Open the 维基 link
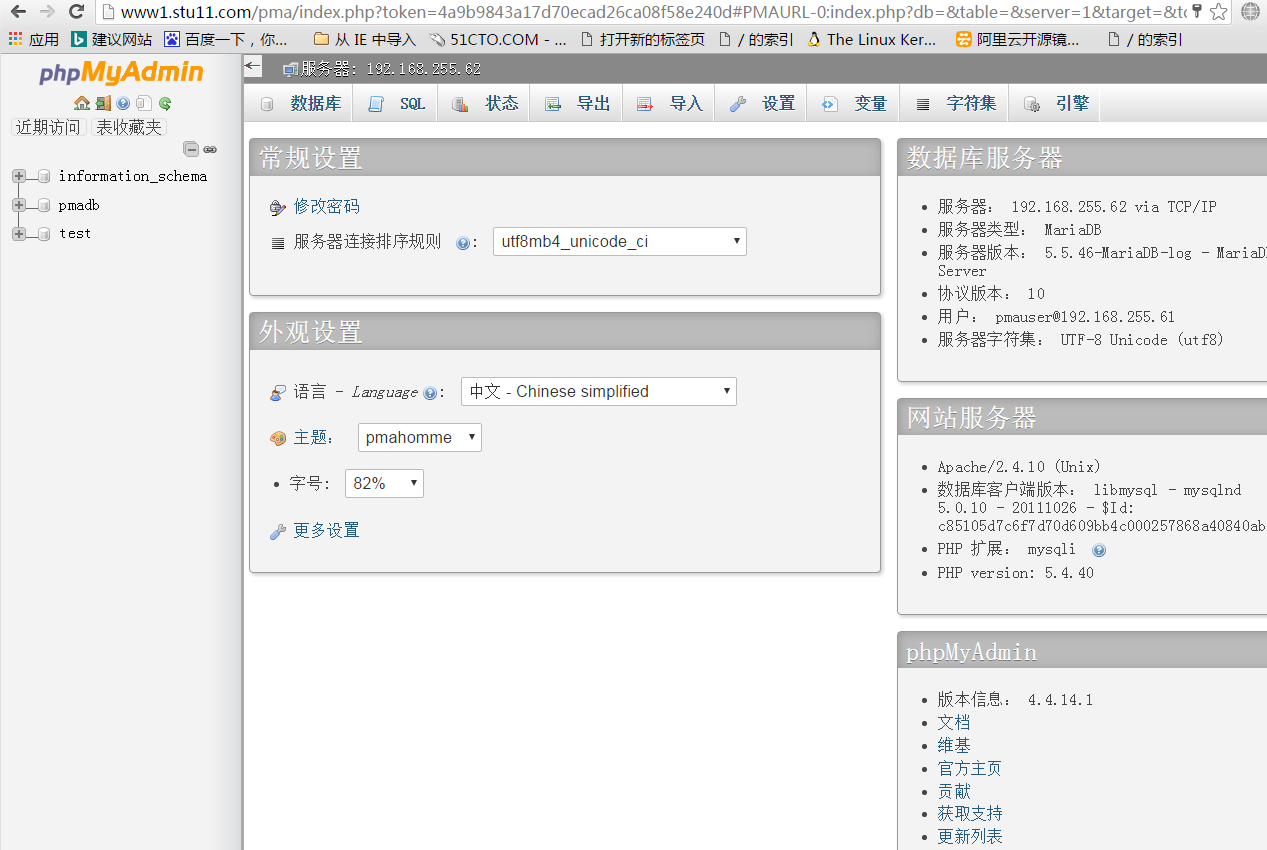Image resolution: width=1267 pixels, height=850 pixels. pyautogui.click(x=954, y=745)
